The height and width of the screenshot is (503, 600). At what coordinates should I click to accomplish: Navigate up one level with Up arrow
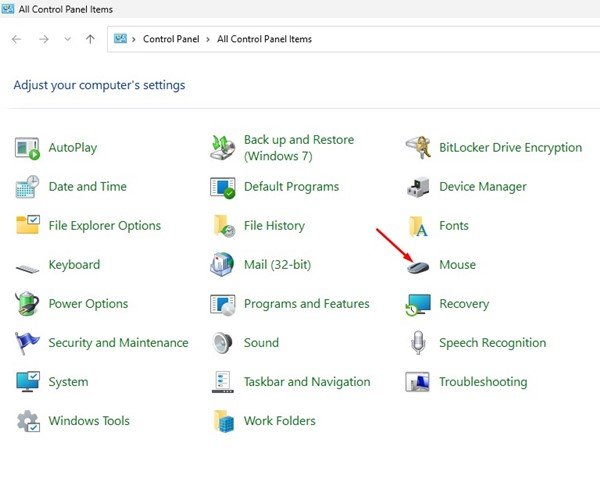90,39
